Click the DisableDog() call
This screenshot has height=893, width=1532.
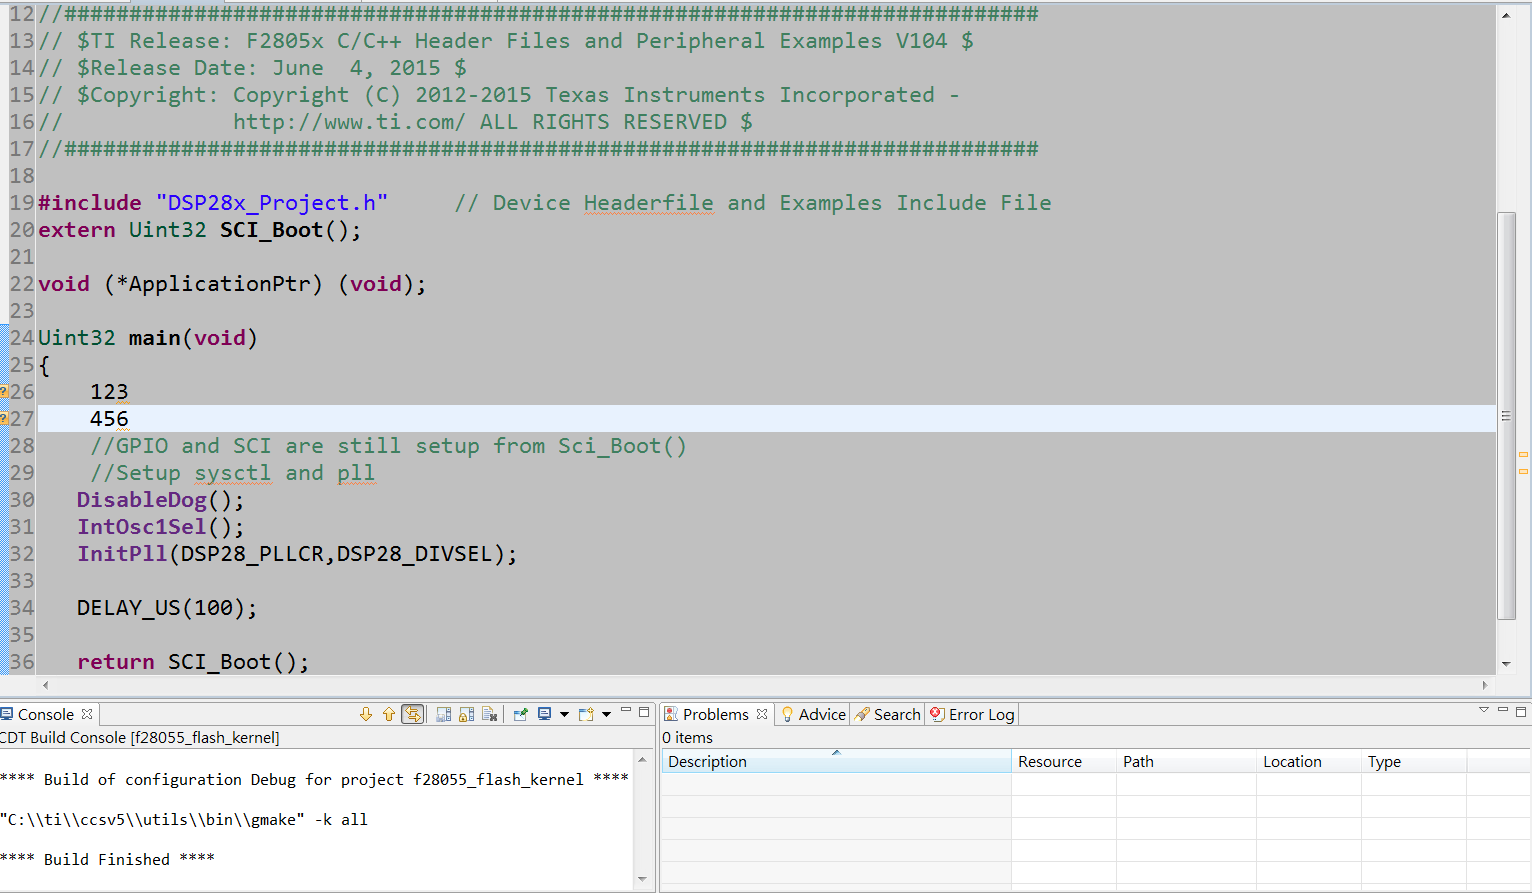pyautogui.click(x=160, y=500)
